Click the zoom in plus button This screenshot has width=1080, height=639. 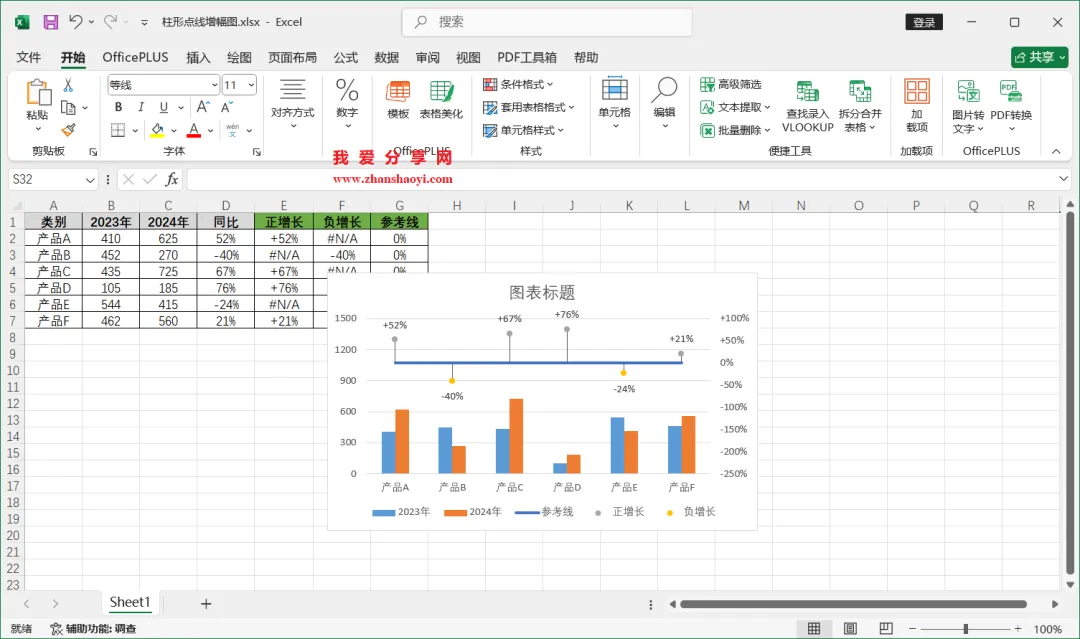[1017, 629]
